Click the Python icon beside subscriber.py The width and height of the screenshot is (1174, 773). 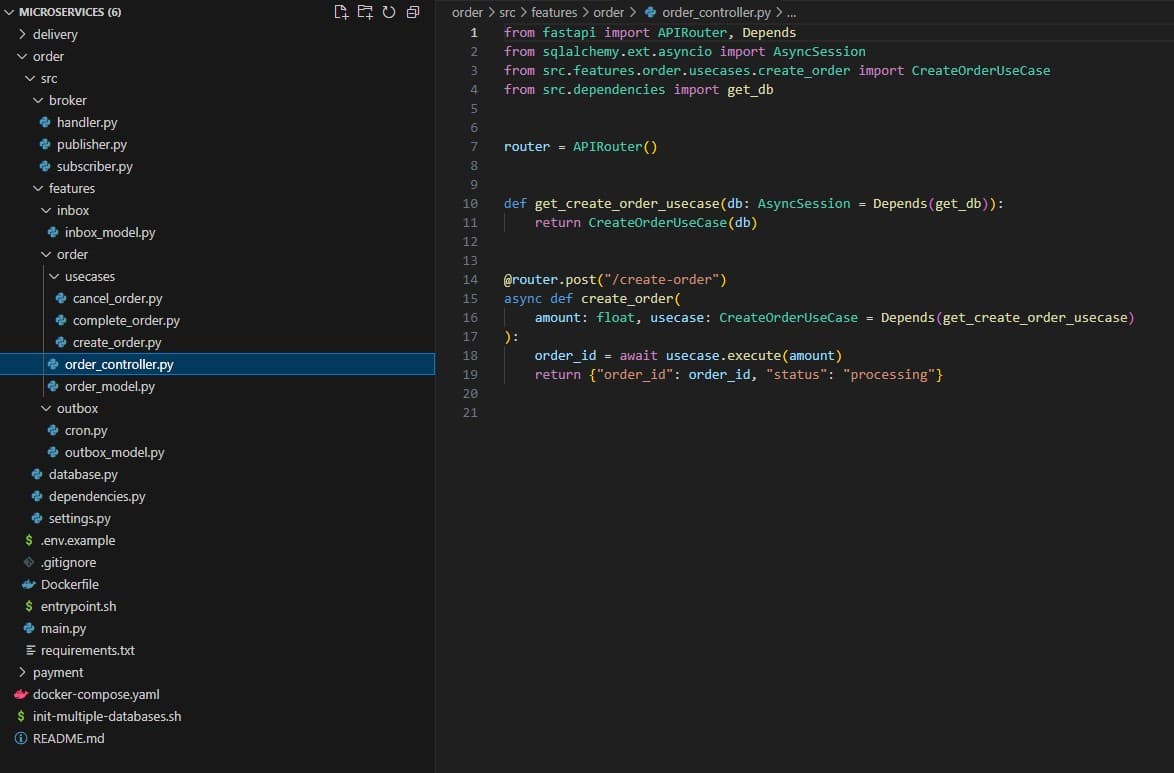click(45, 166)
